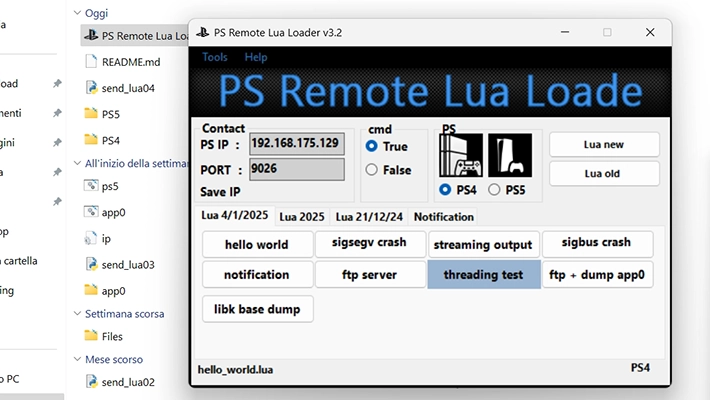The image size is (710, 400).
Task: Click the sigsegv crash button
Action: 370,243
